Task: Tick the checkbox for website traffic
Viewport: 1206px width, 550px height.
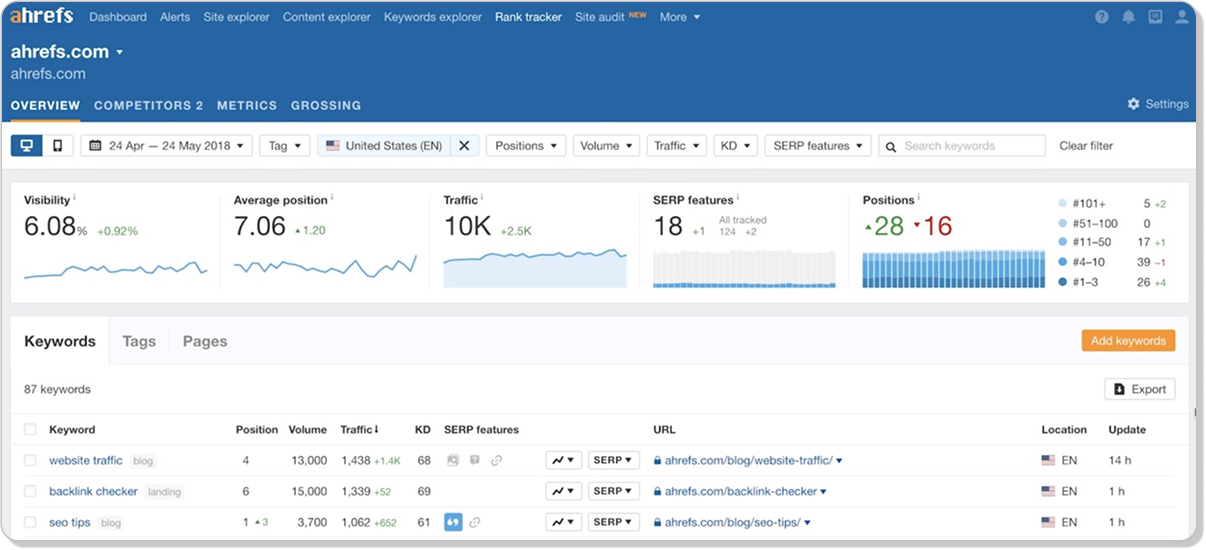Action: pos(30,461)
